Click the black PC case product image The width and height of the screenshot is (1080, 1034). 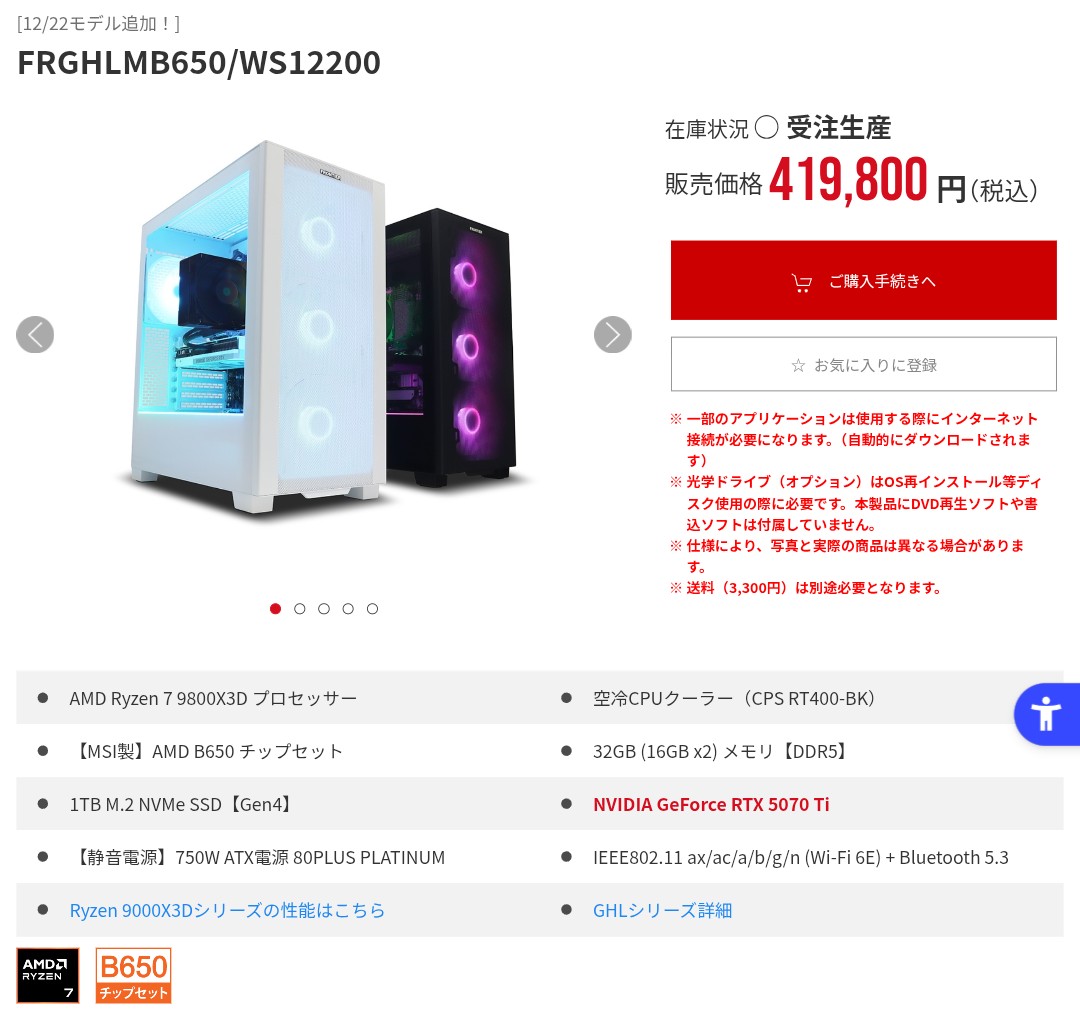click(451, 348)
